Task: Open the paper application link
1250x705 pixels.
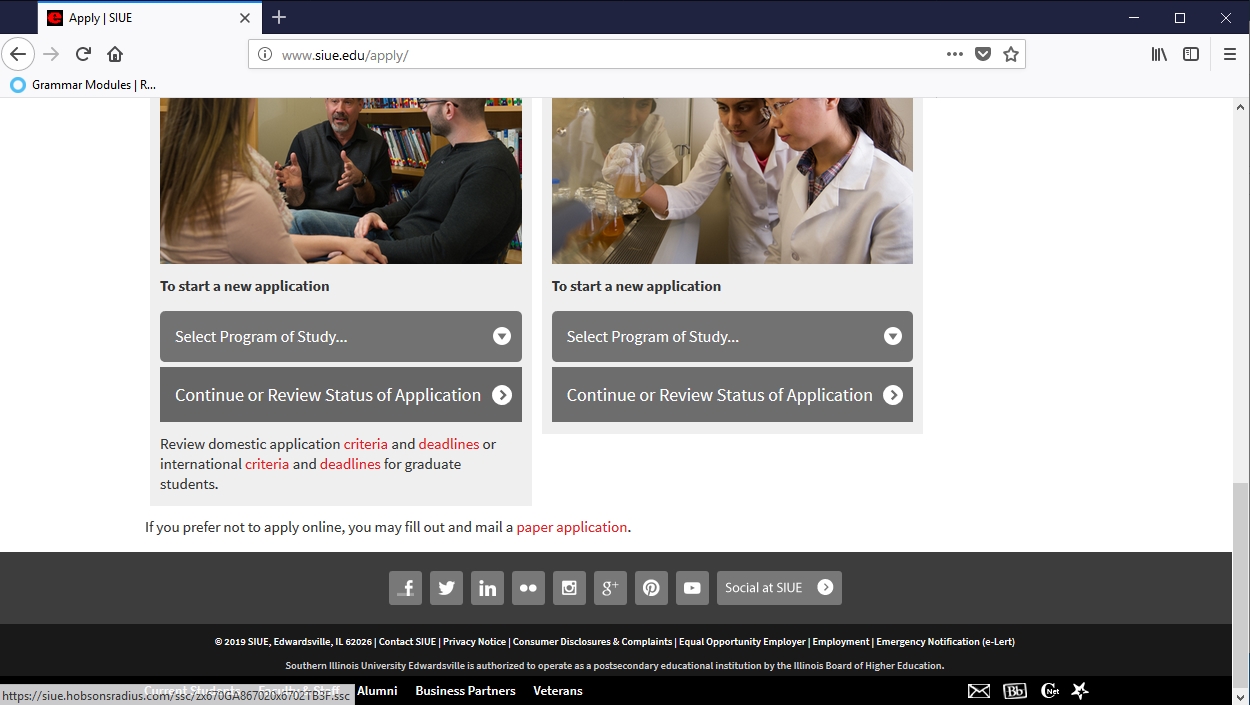Action: (572, 527)
